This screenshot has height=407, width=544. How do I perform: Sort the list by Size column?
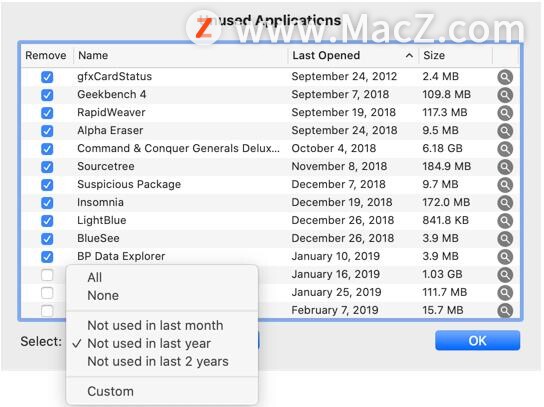coord(434,56)
